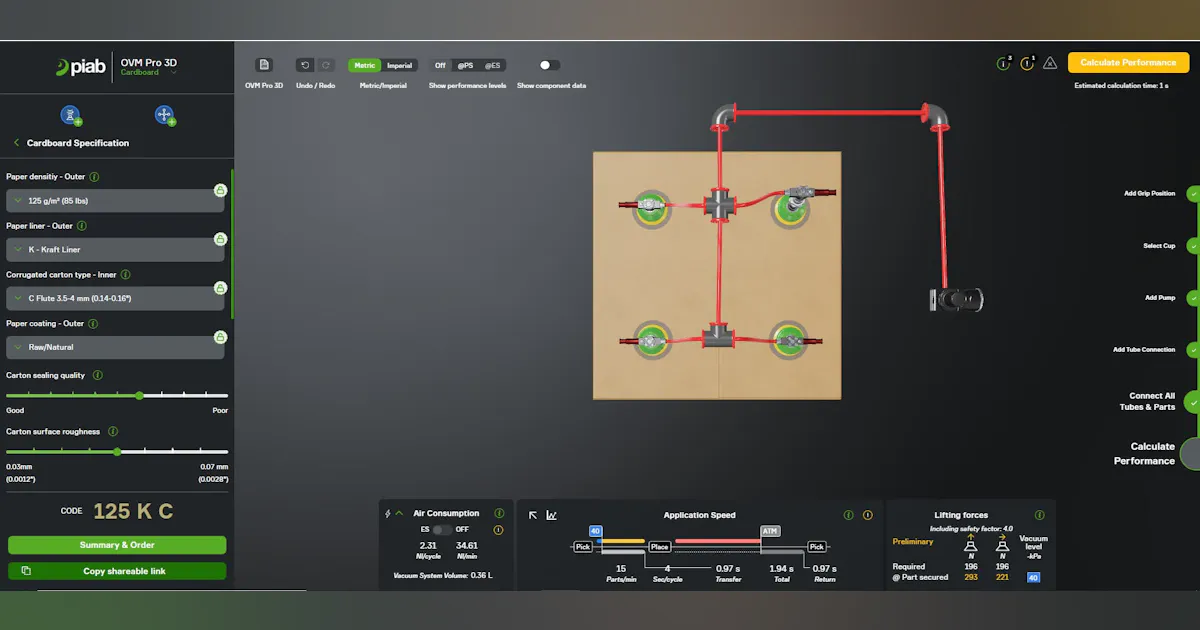Adjust Carton surface roughness slider handle

tap(117, 452)
